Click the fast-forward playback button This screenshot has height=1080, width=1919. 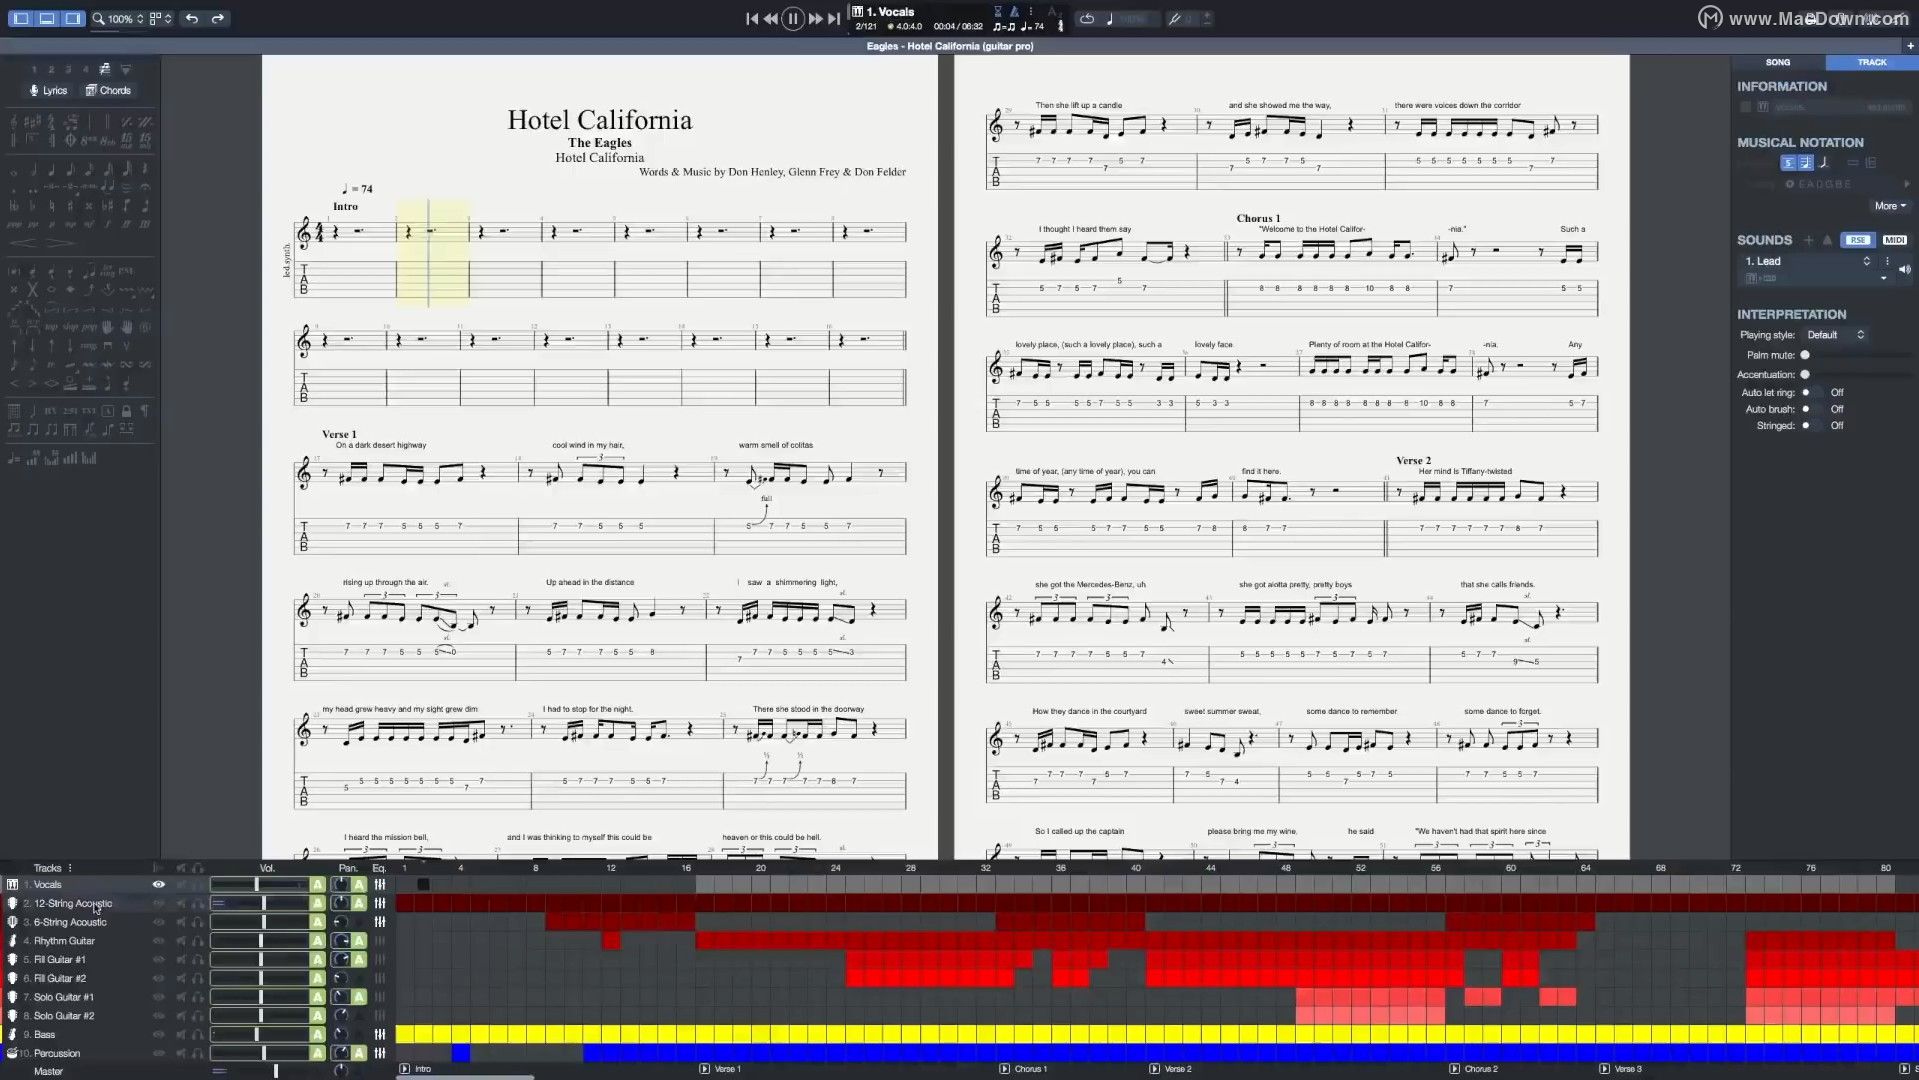815,18
